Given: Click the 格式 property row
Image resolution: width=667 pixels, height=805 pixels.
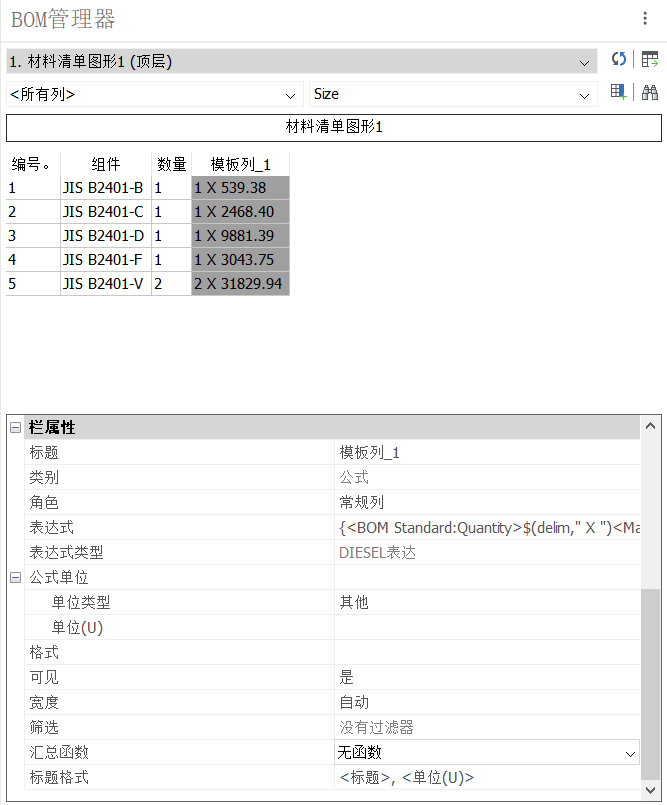Looking at the screenshot, I should pyautogui.click(x=332, y=653).
